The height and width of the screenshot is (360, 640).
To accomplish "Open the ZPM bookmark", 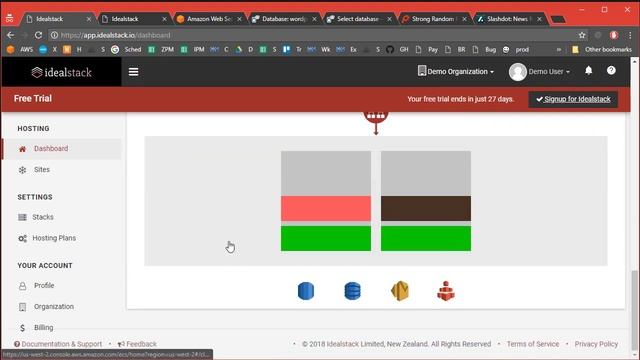I will point(162,49).
